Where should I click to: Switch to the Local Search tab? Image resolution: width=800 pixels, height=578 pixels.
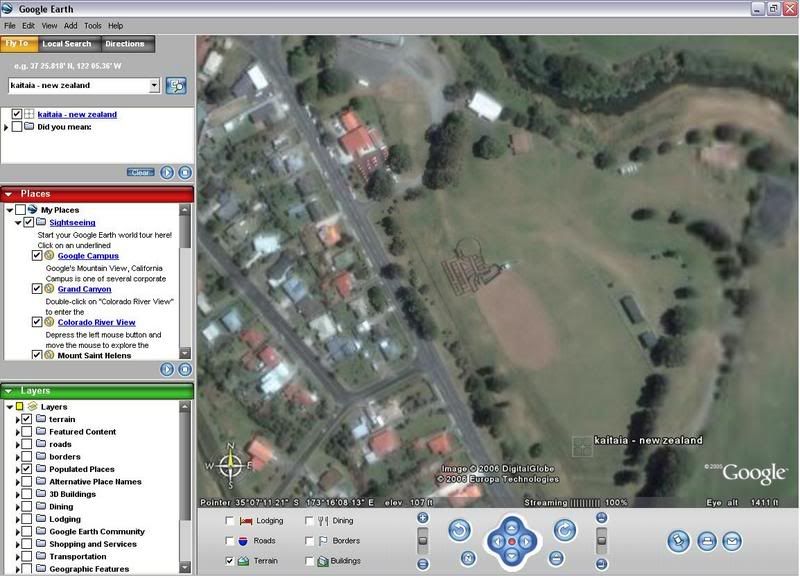click(x=67, y=44)
